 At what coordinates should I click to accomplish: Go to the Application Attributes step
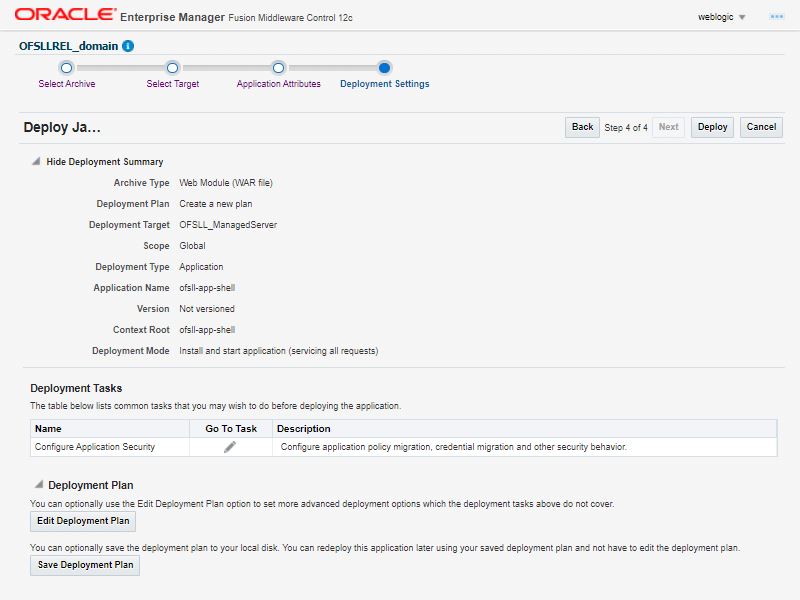pos(279,84)
